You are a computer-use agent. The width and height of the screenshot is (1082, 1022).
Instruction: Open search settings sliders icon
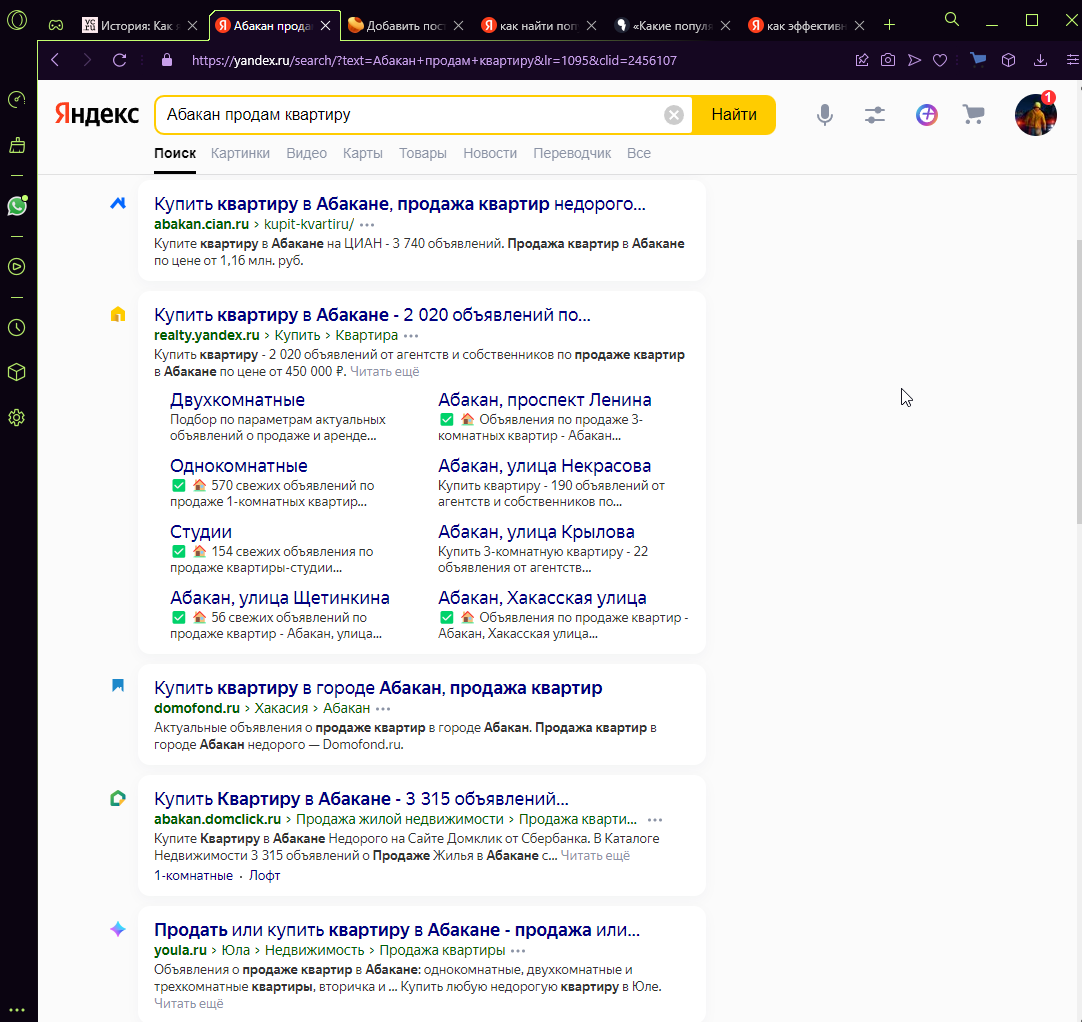(x=874, y=115)
